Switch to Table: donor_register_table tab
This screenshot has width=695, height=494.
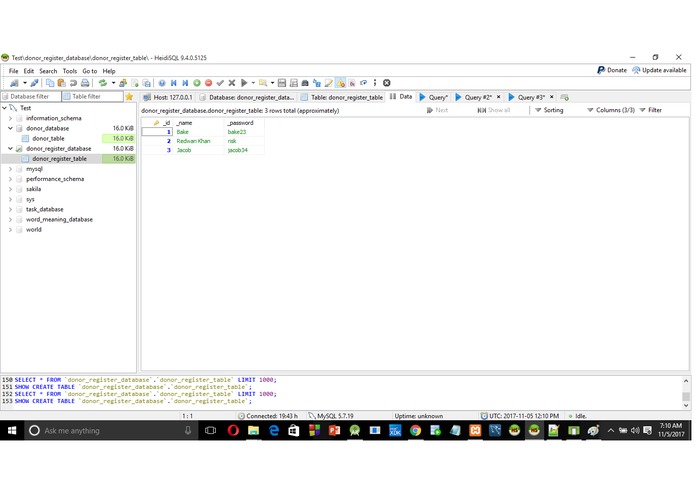coord(342,97)
